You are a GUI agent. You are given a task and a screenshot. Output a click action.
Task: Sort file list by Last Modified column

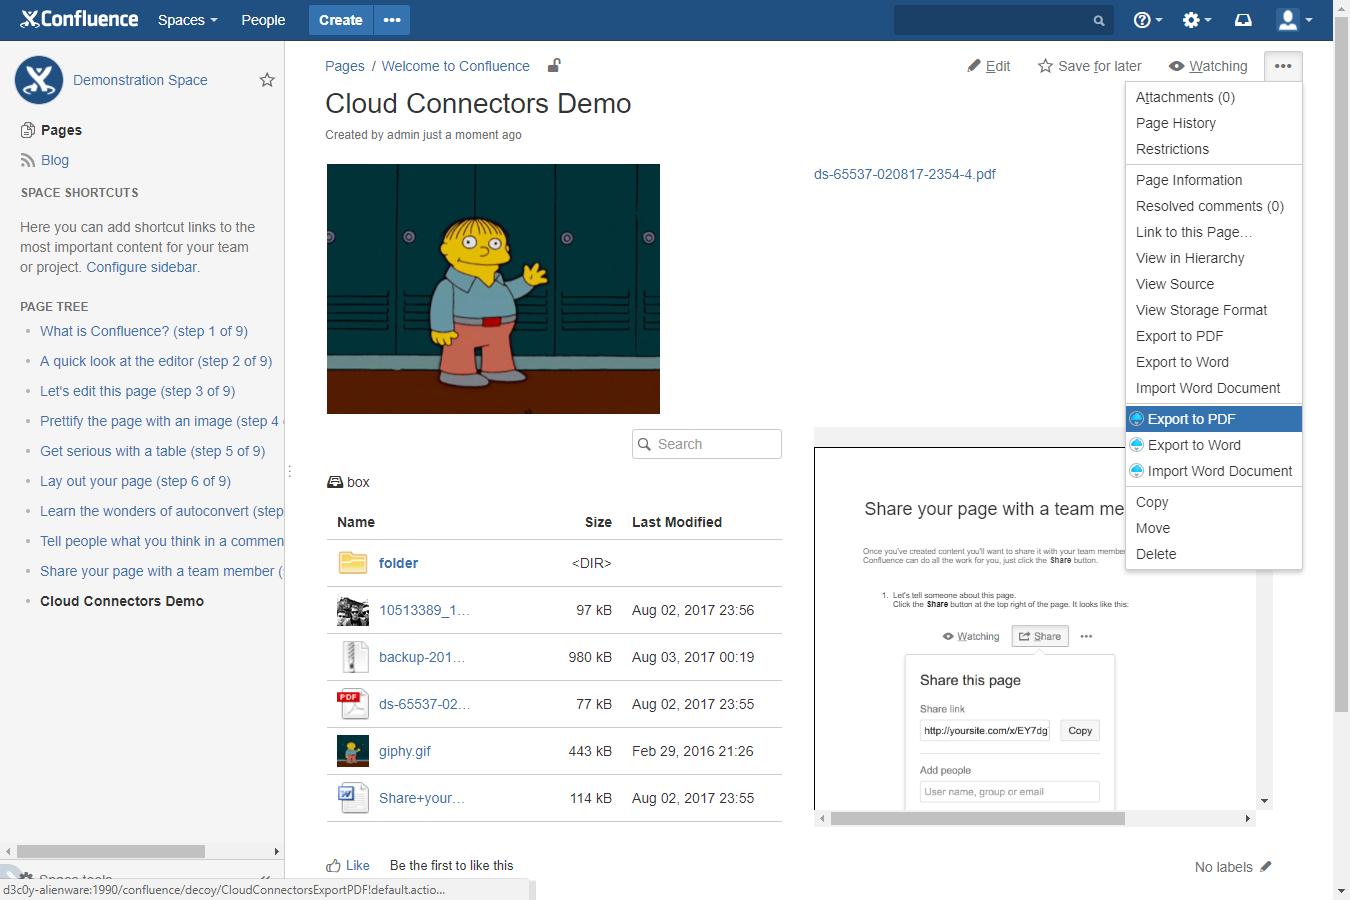[x=677, y=522]
